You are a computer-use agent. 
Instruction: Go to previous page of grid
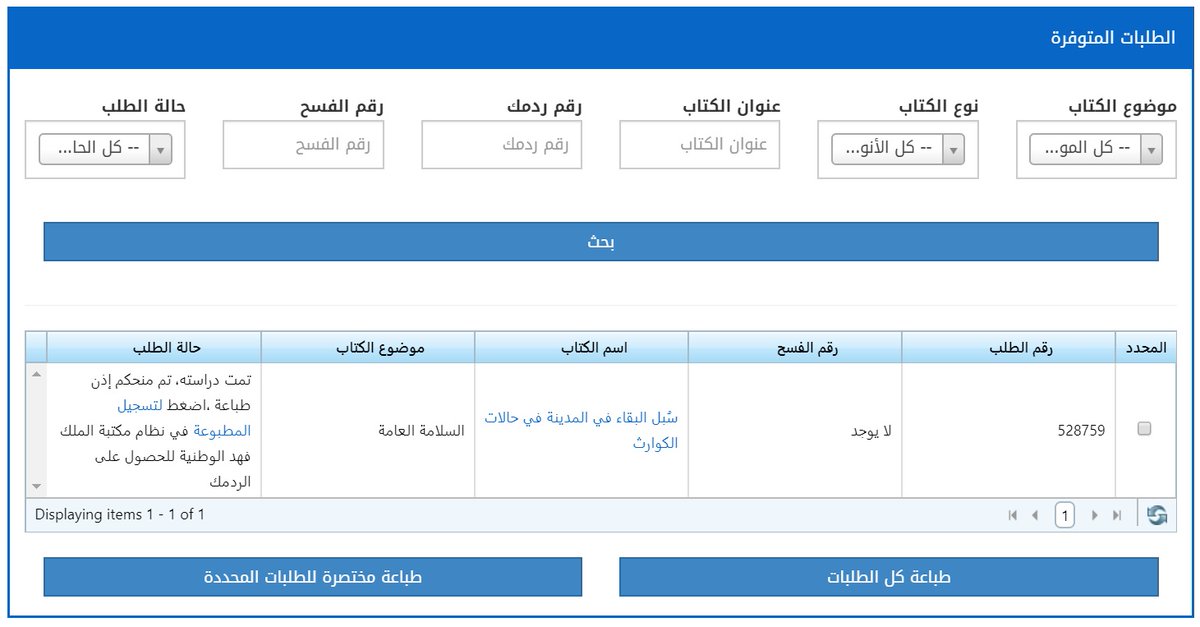(1035, 515)
